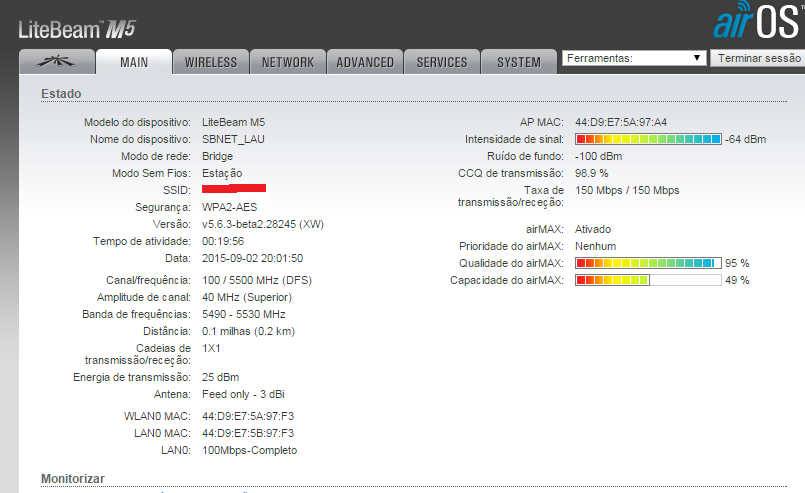The width and height of the screenshot is (805, 493).
Task: Select antenna value Feed only - 3 dBi
Action: pos(243,394)
